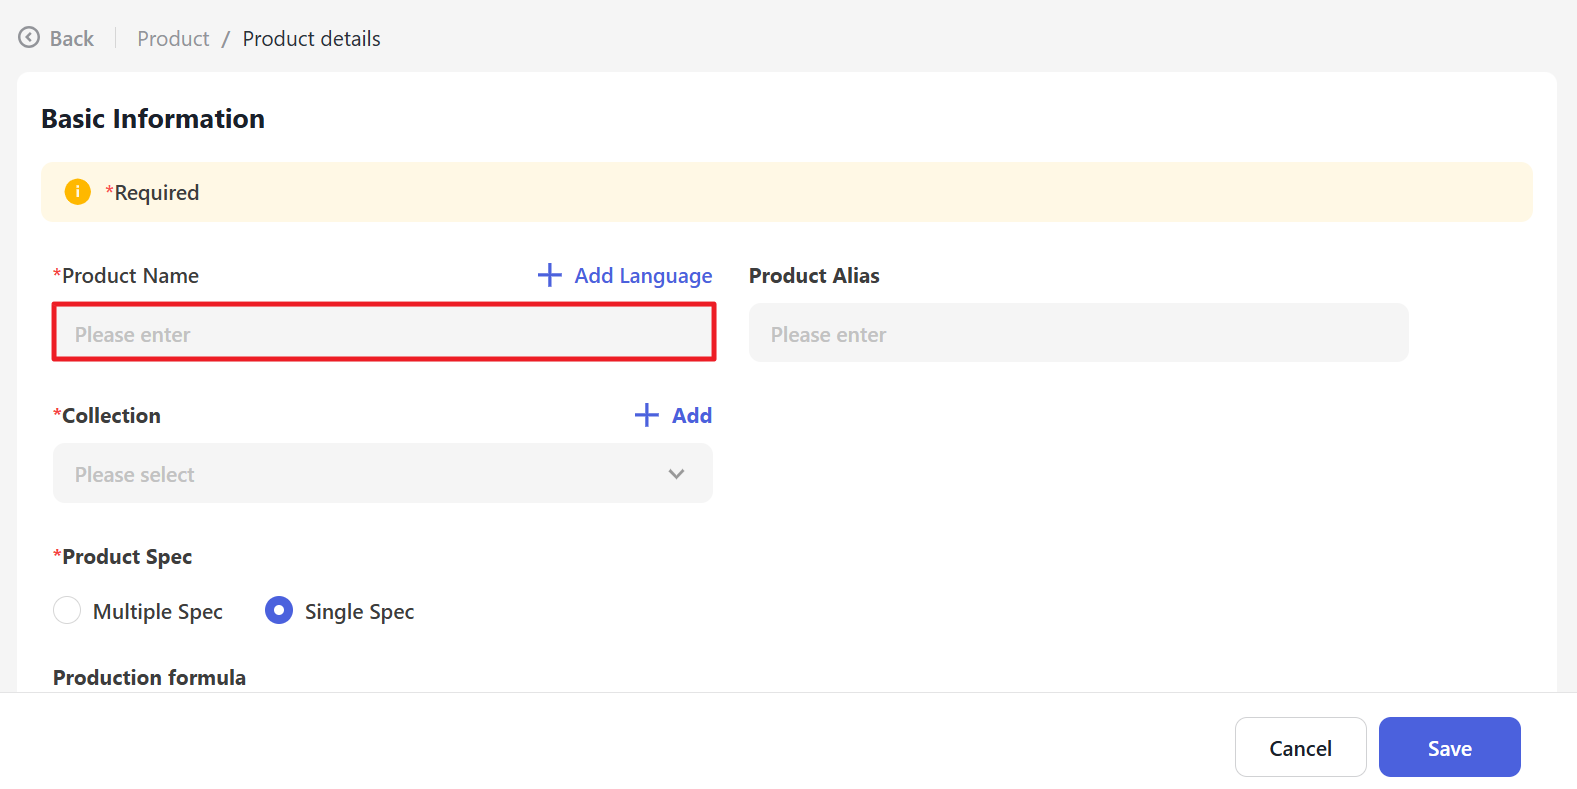Click the Product details breadcrumb
Viewport: 1577px width, 789px height.
click(311, 39)
